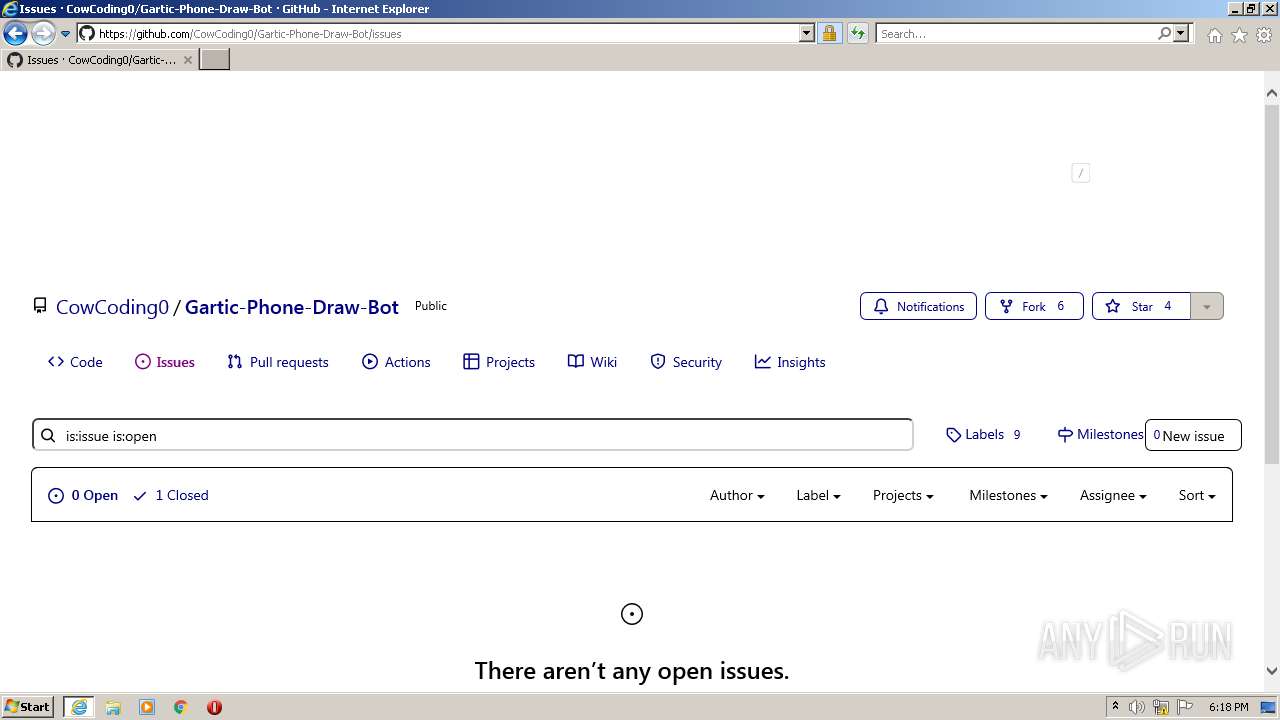Click the browser Search box
This screenshot has width=1280, height=720.
pos(1016,33)
